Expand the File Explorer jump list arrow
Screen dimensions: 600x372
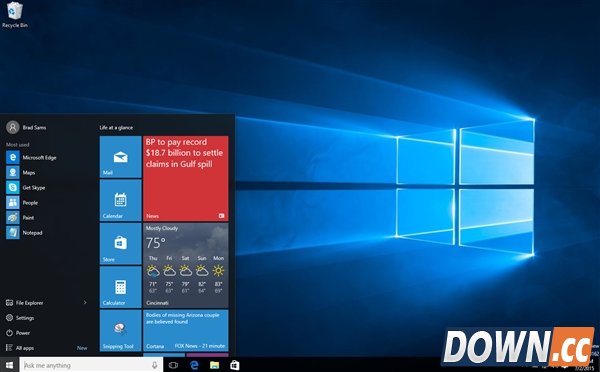click(x=85, y=302)
